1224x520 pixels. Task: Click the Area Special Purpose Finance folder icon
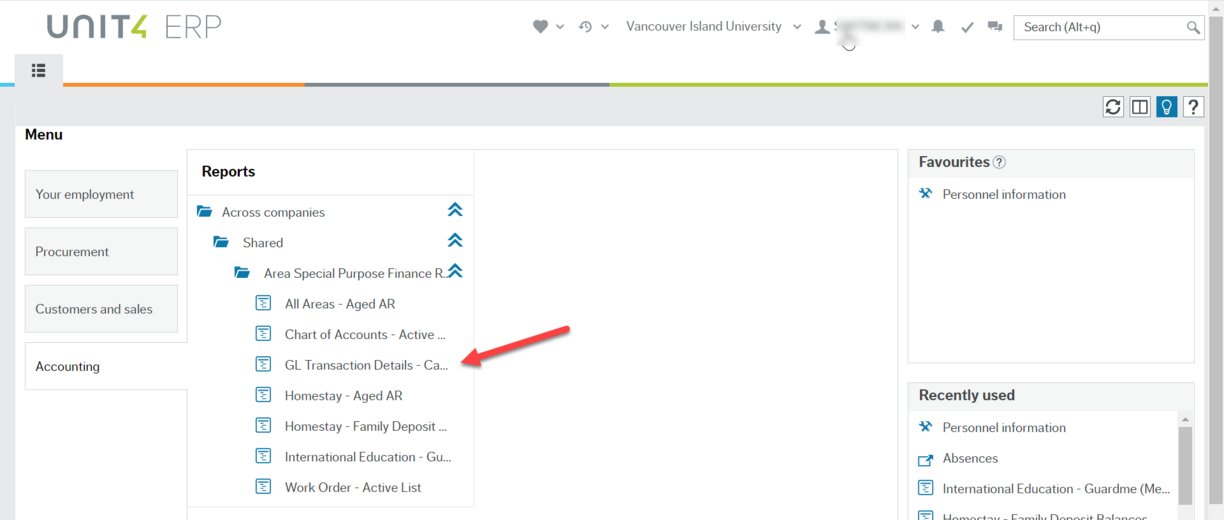[x=242, y=273]
